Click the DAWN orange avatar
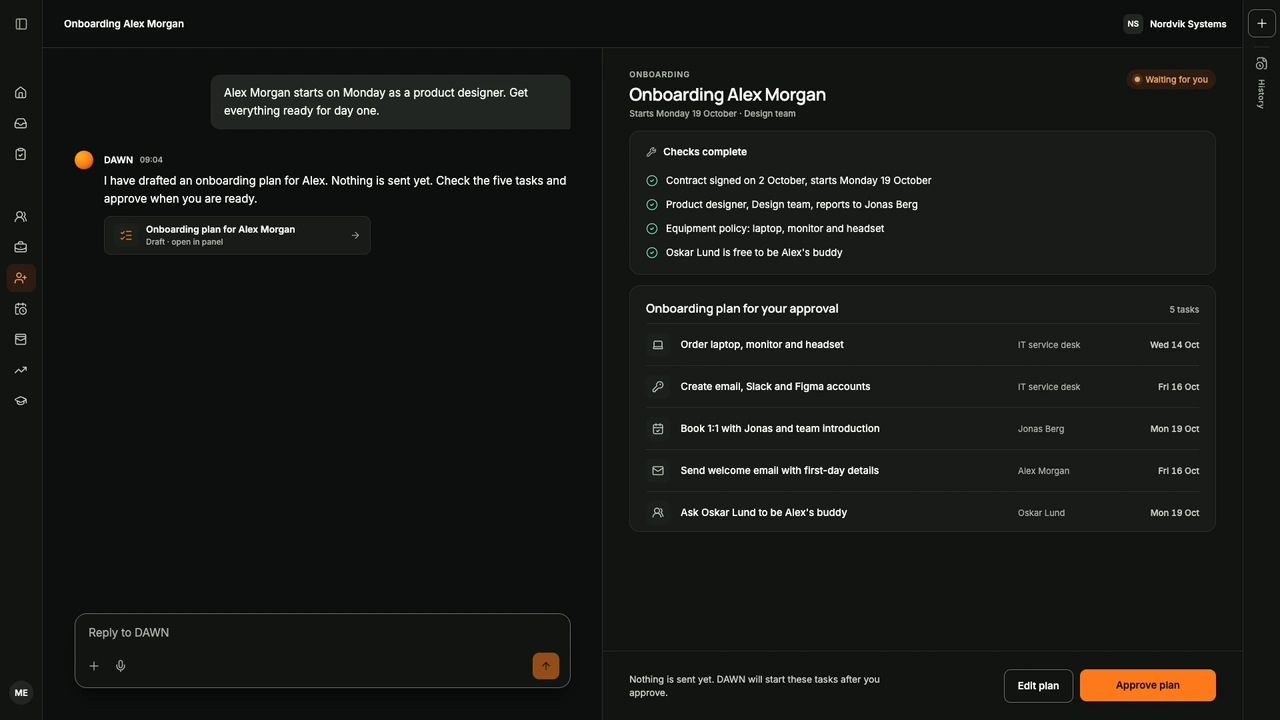Image resolution: width=1280 pixels, height=720 pixels. click(84, 160)
